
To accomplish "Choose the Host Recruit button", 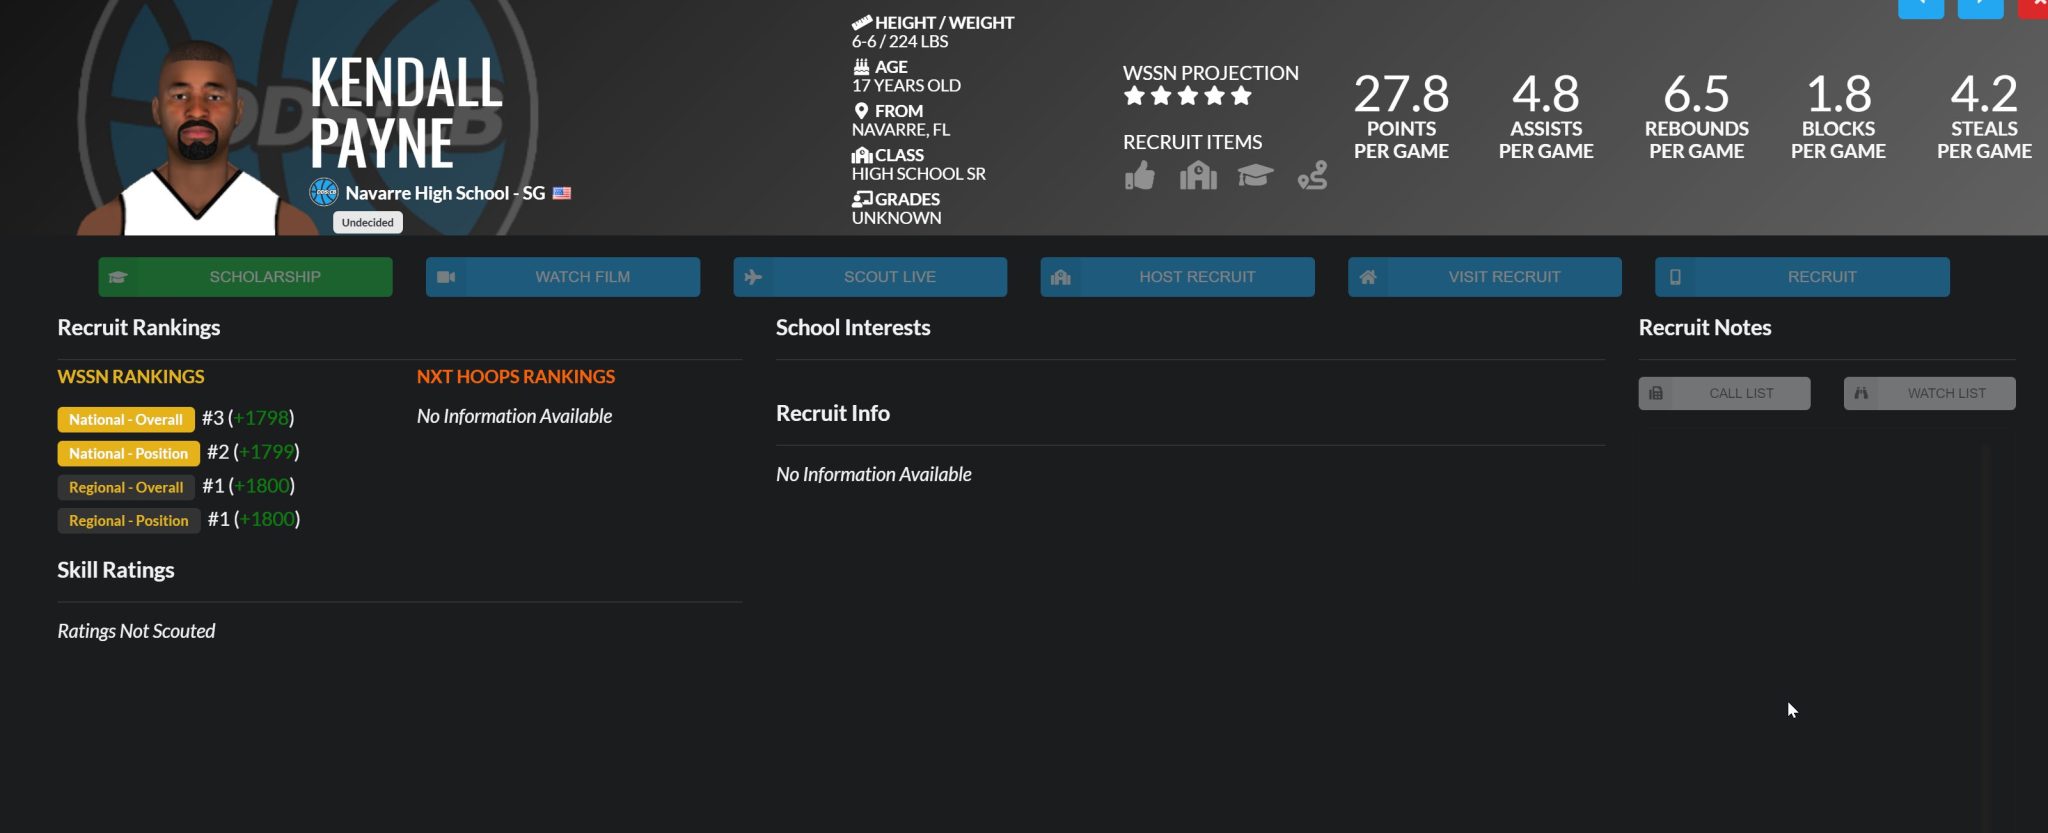I will pyautogui.click(x=1177, y=277).
